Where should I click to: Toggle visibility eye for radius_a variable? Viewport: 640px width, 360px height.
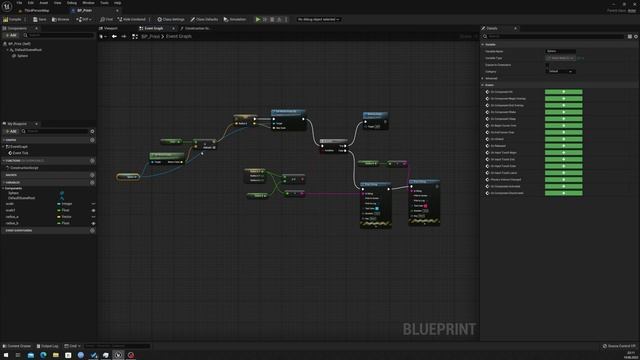(93, 217)
